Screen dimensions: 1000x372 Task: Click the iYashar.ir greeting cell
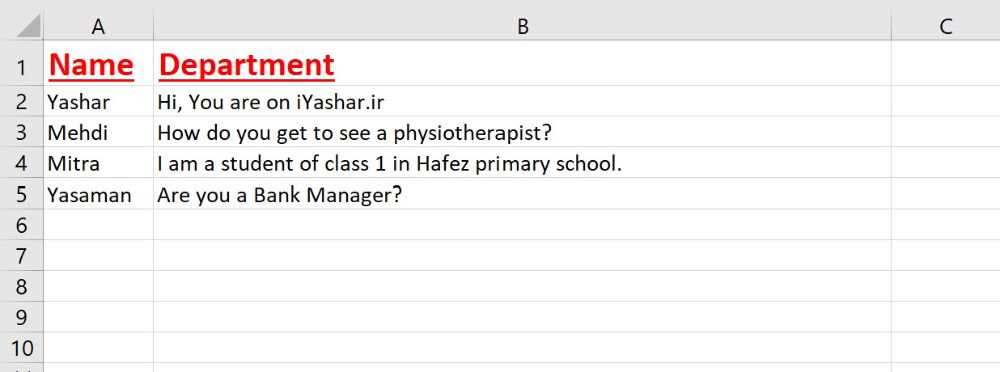pos(522,101)
